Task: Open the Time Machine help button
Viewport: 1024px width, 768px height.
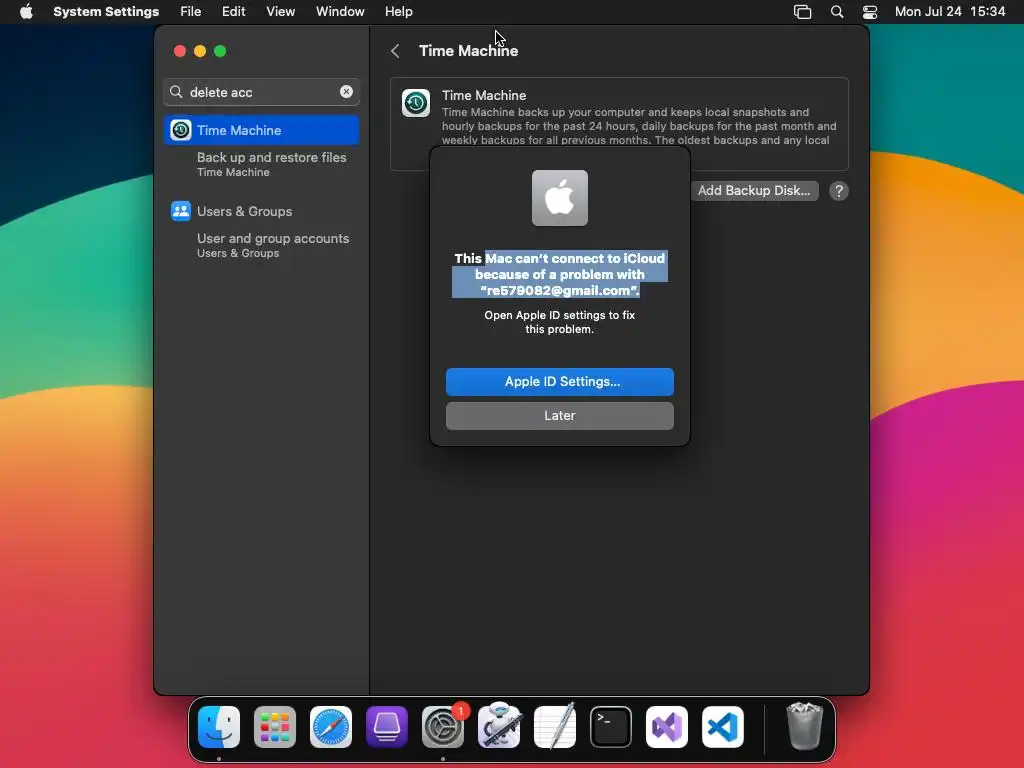Action: pos(839,191)
